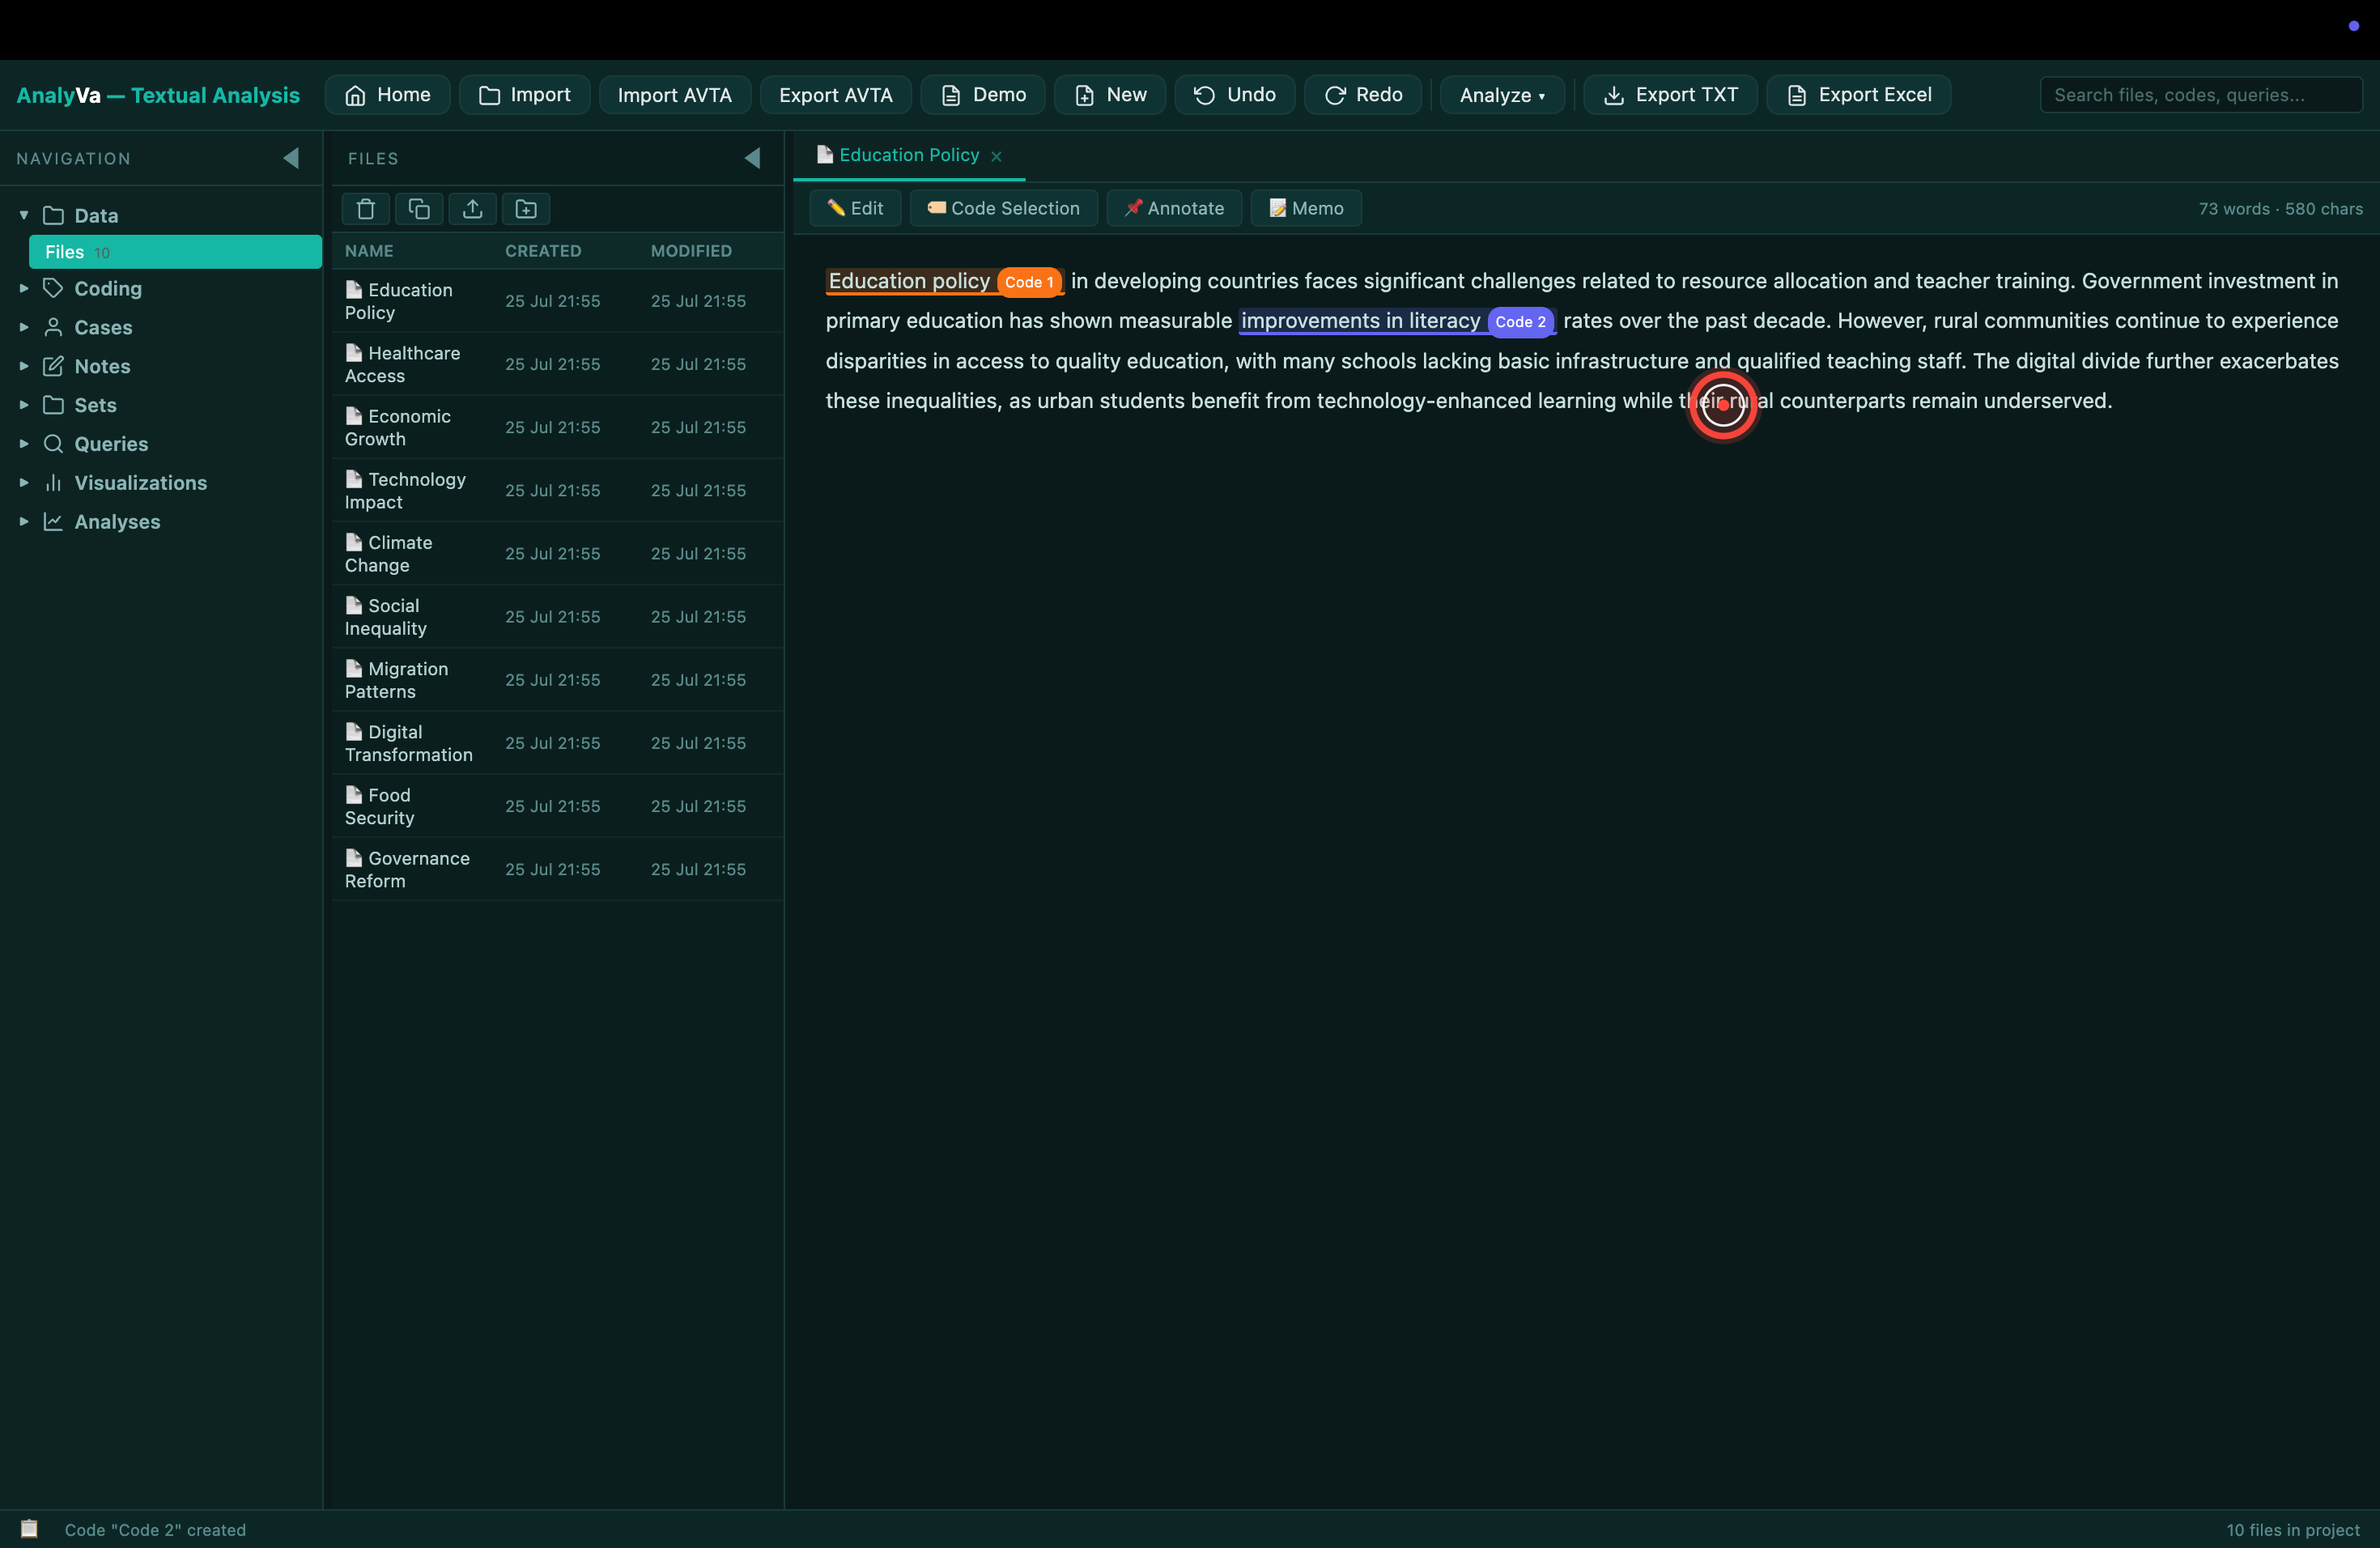Click the upload export icon in Files toolbar
Screen dimensions: 2380x1548
(473, 209)
